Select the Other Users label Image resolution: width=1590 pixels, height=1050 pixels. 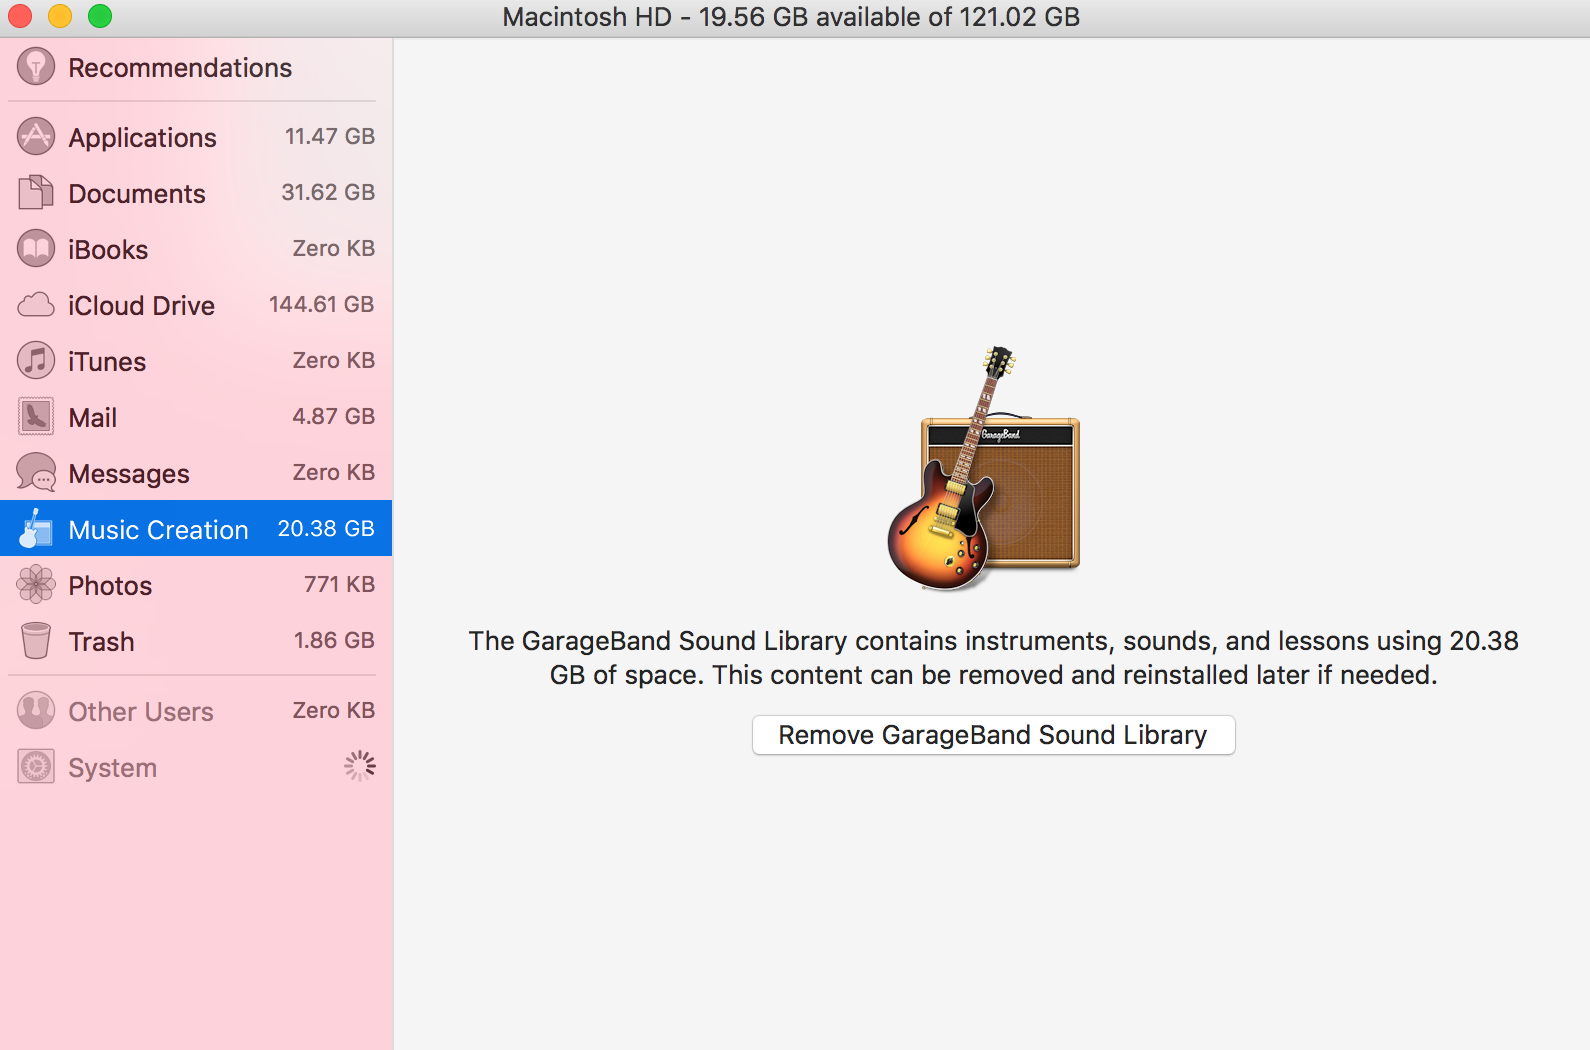click(x=141, y=712)
